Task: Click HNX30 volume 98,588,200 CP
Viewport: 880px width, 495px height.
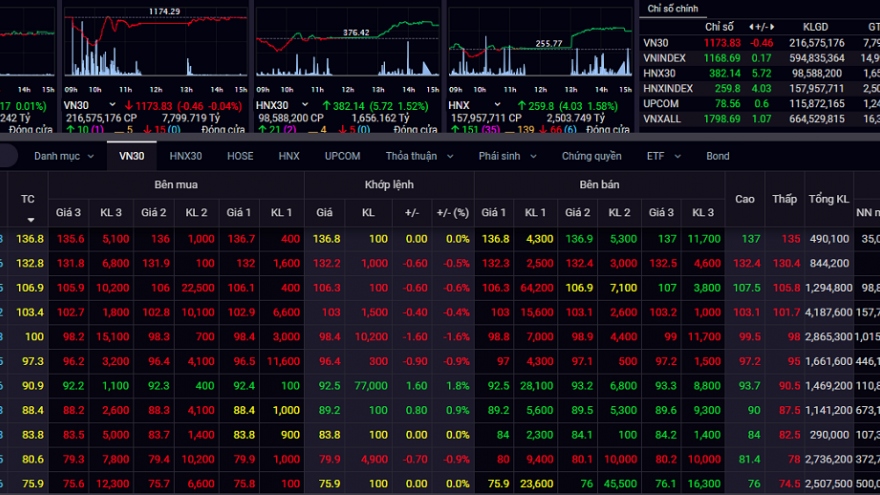Action: tap(291, 118)
